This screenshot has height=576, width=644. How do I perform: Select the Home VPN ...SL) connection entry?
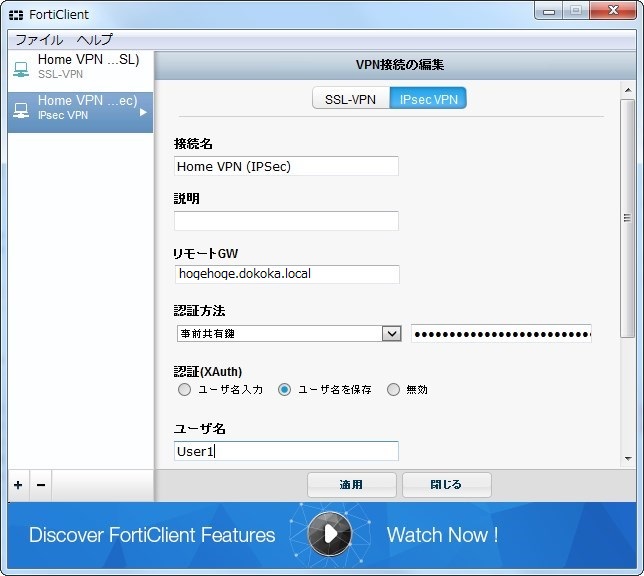pyautogui.click(x=80, y=71)
